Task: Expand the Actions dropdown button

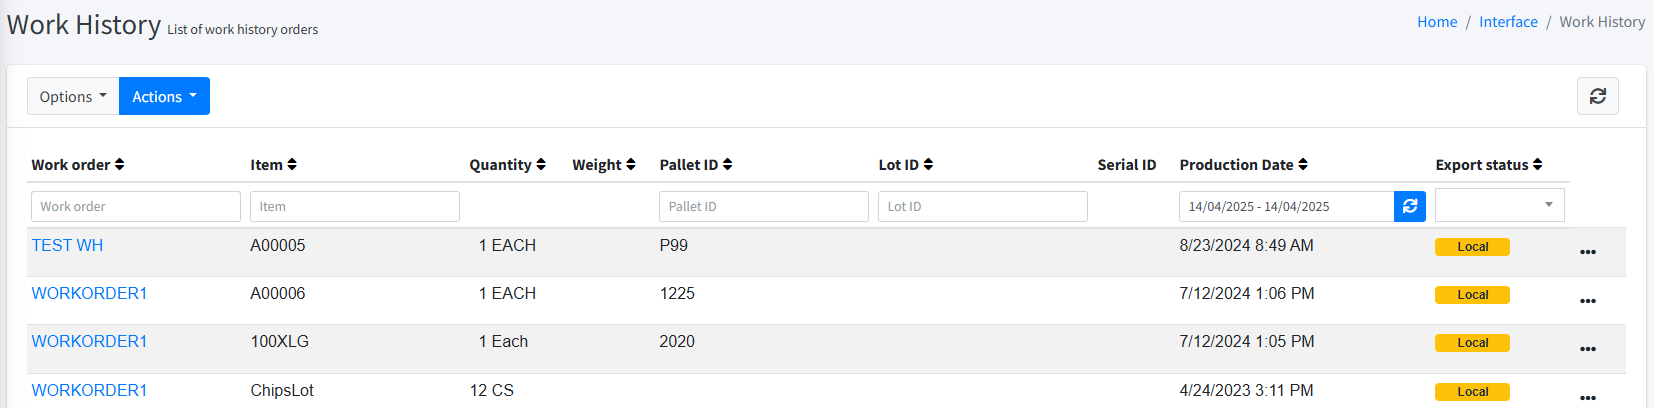Action: coord(164,96)
